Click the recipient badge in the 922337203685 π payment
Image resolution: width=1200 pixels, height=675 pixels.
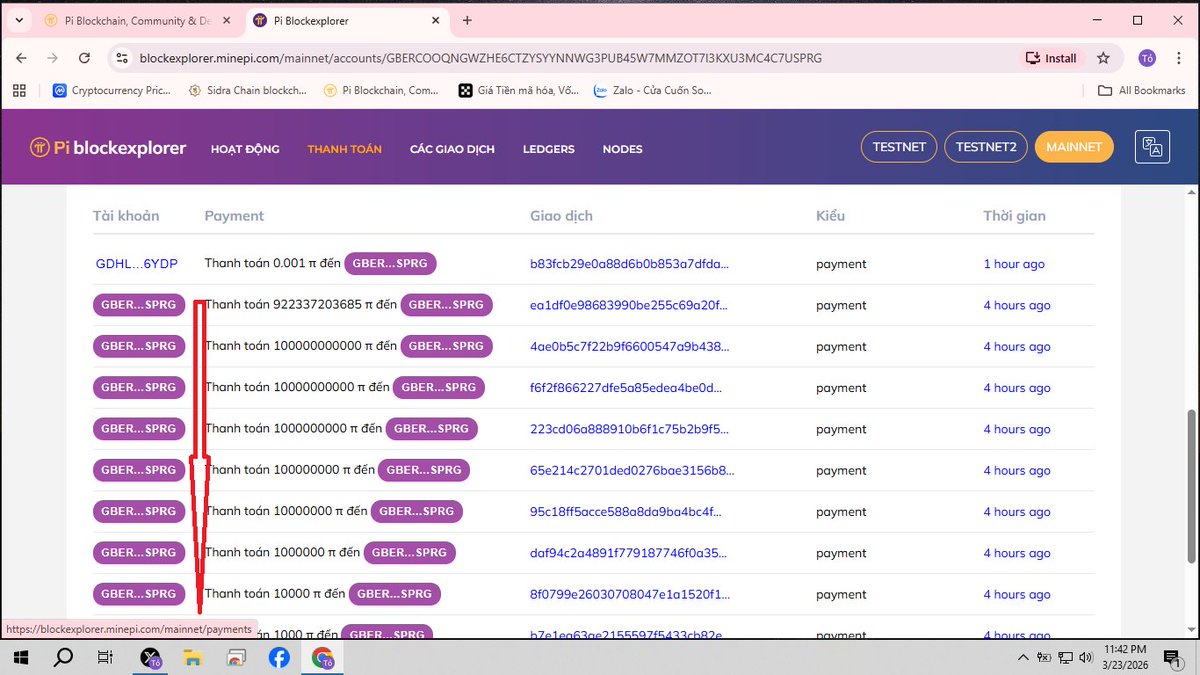[447, 305]
